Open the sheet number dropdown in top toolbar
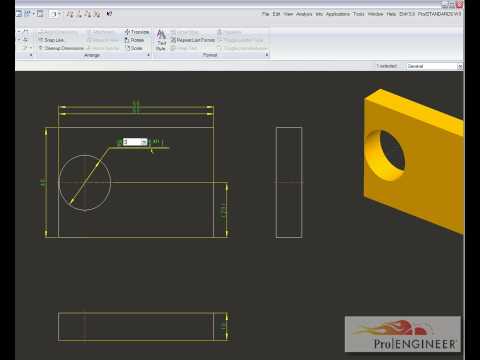The image size is (480, 360). pyautogui.click(x=55, y=14)
